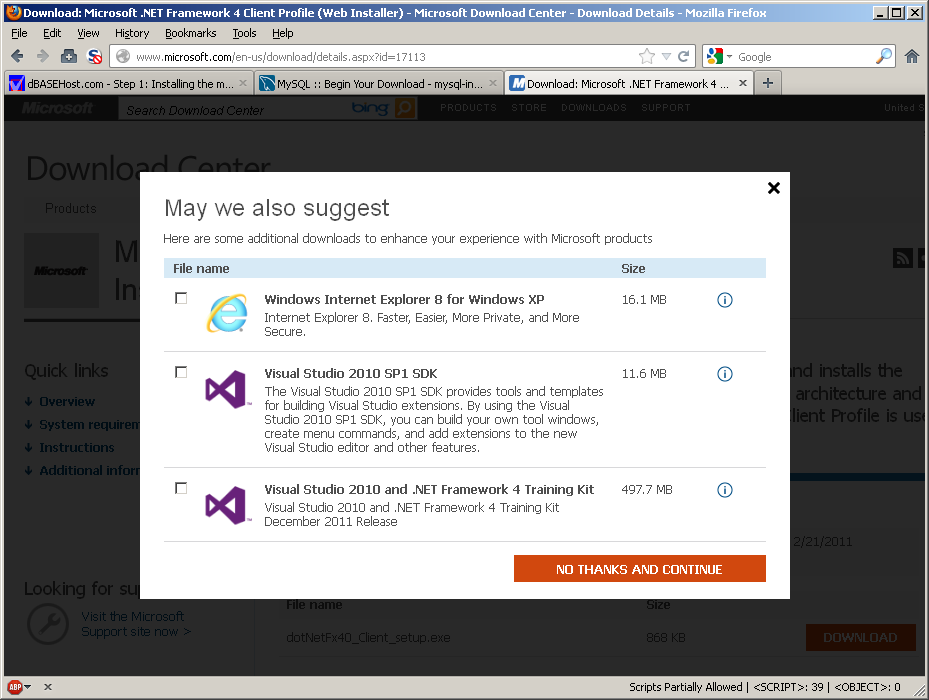
Task: Open the NoScript S icon in toolbar
Action: pyautogui.click(x=94, y=56)
